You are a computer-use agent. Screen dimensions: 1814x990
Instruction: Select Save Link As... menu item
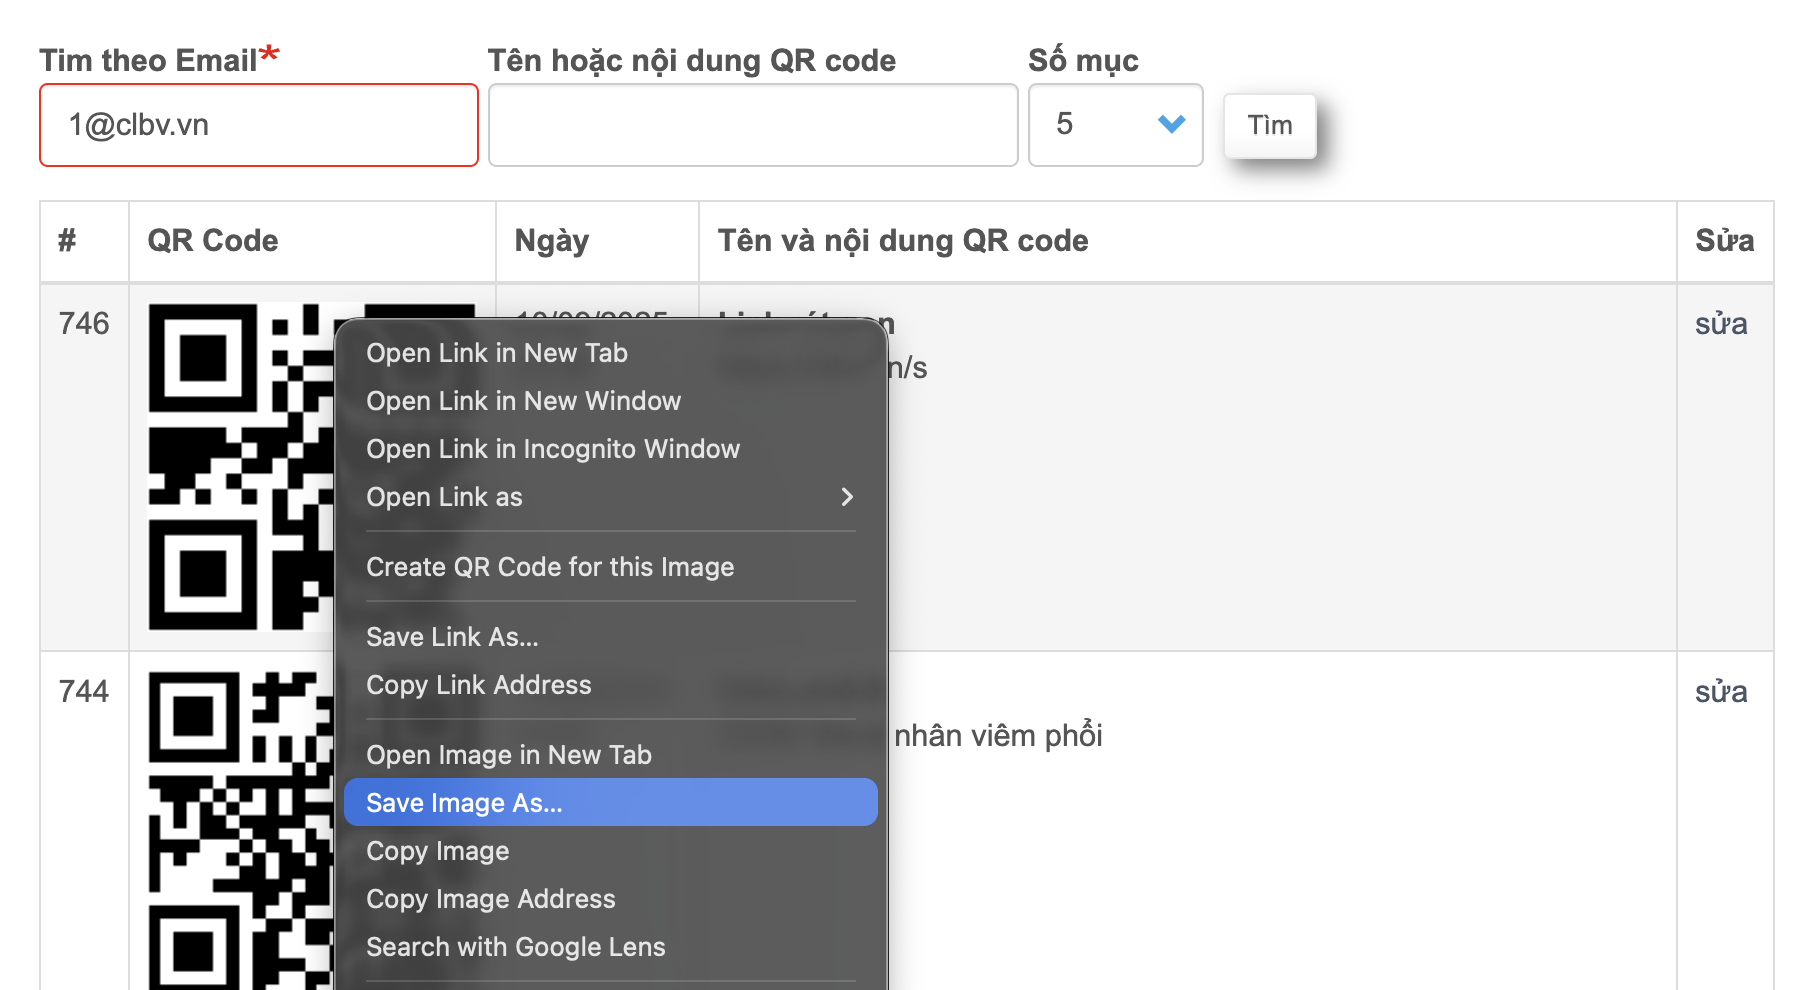coord(452,637)
